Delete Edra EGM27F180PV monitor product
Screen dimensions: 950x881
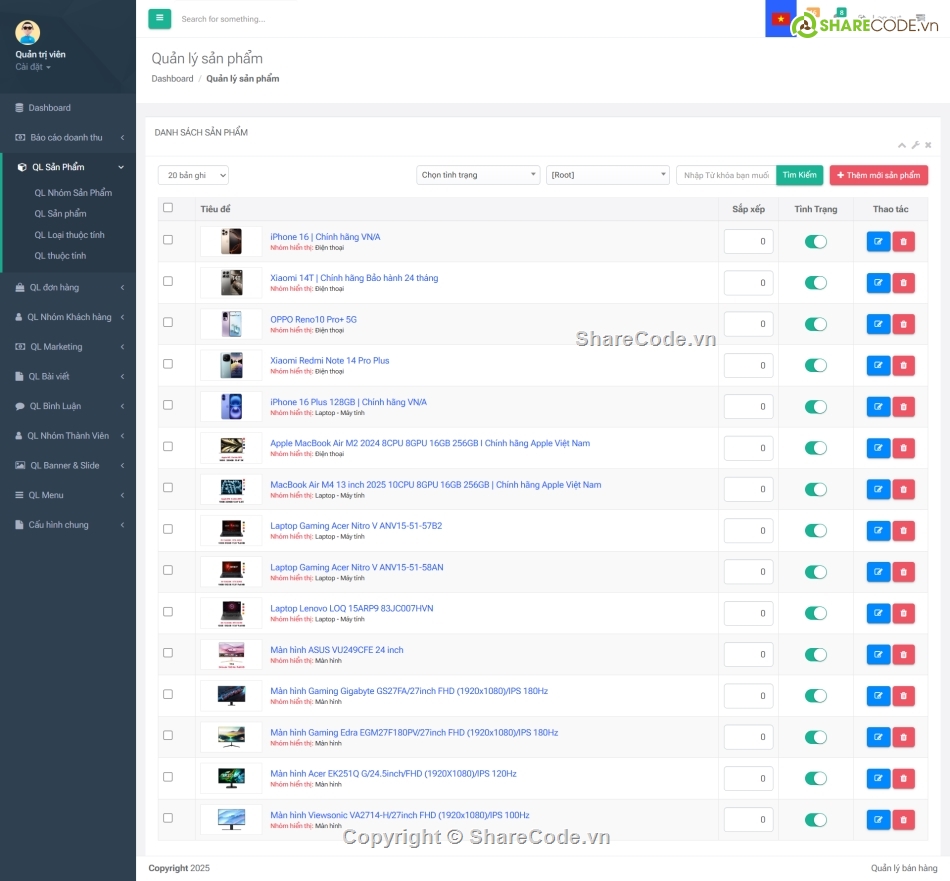point(903,737)
